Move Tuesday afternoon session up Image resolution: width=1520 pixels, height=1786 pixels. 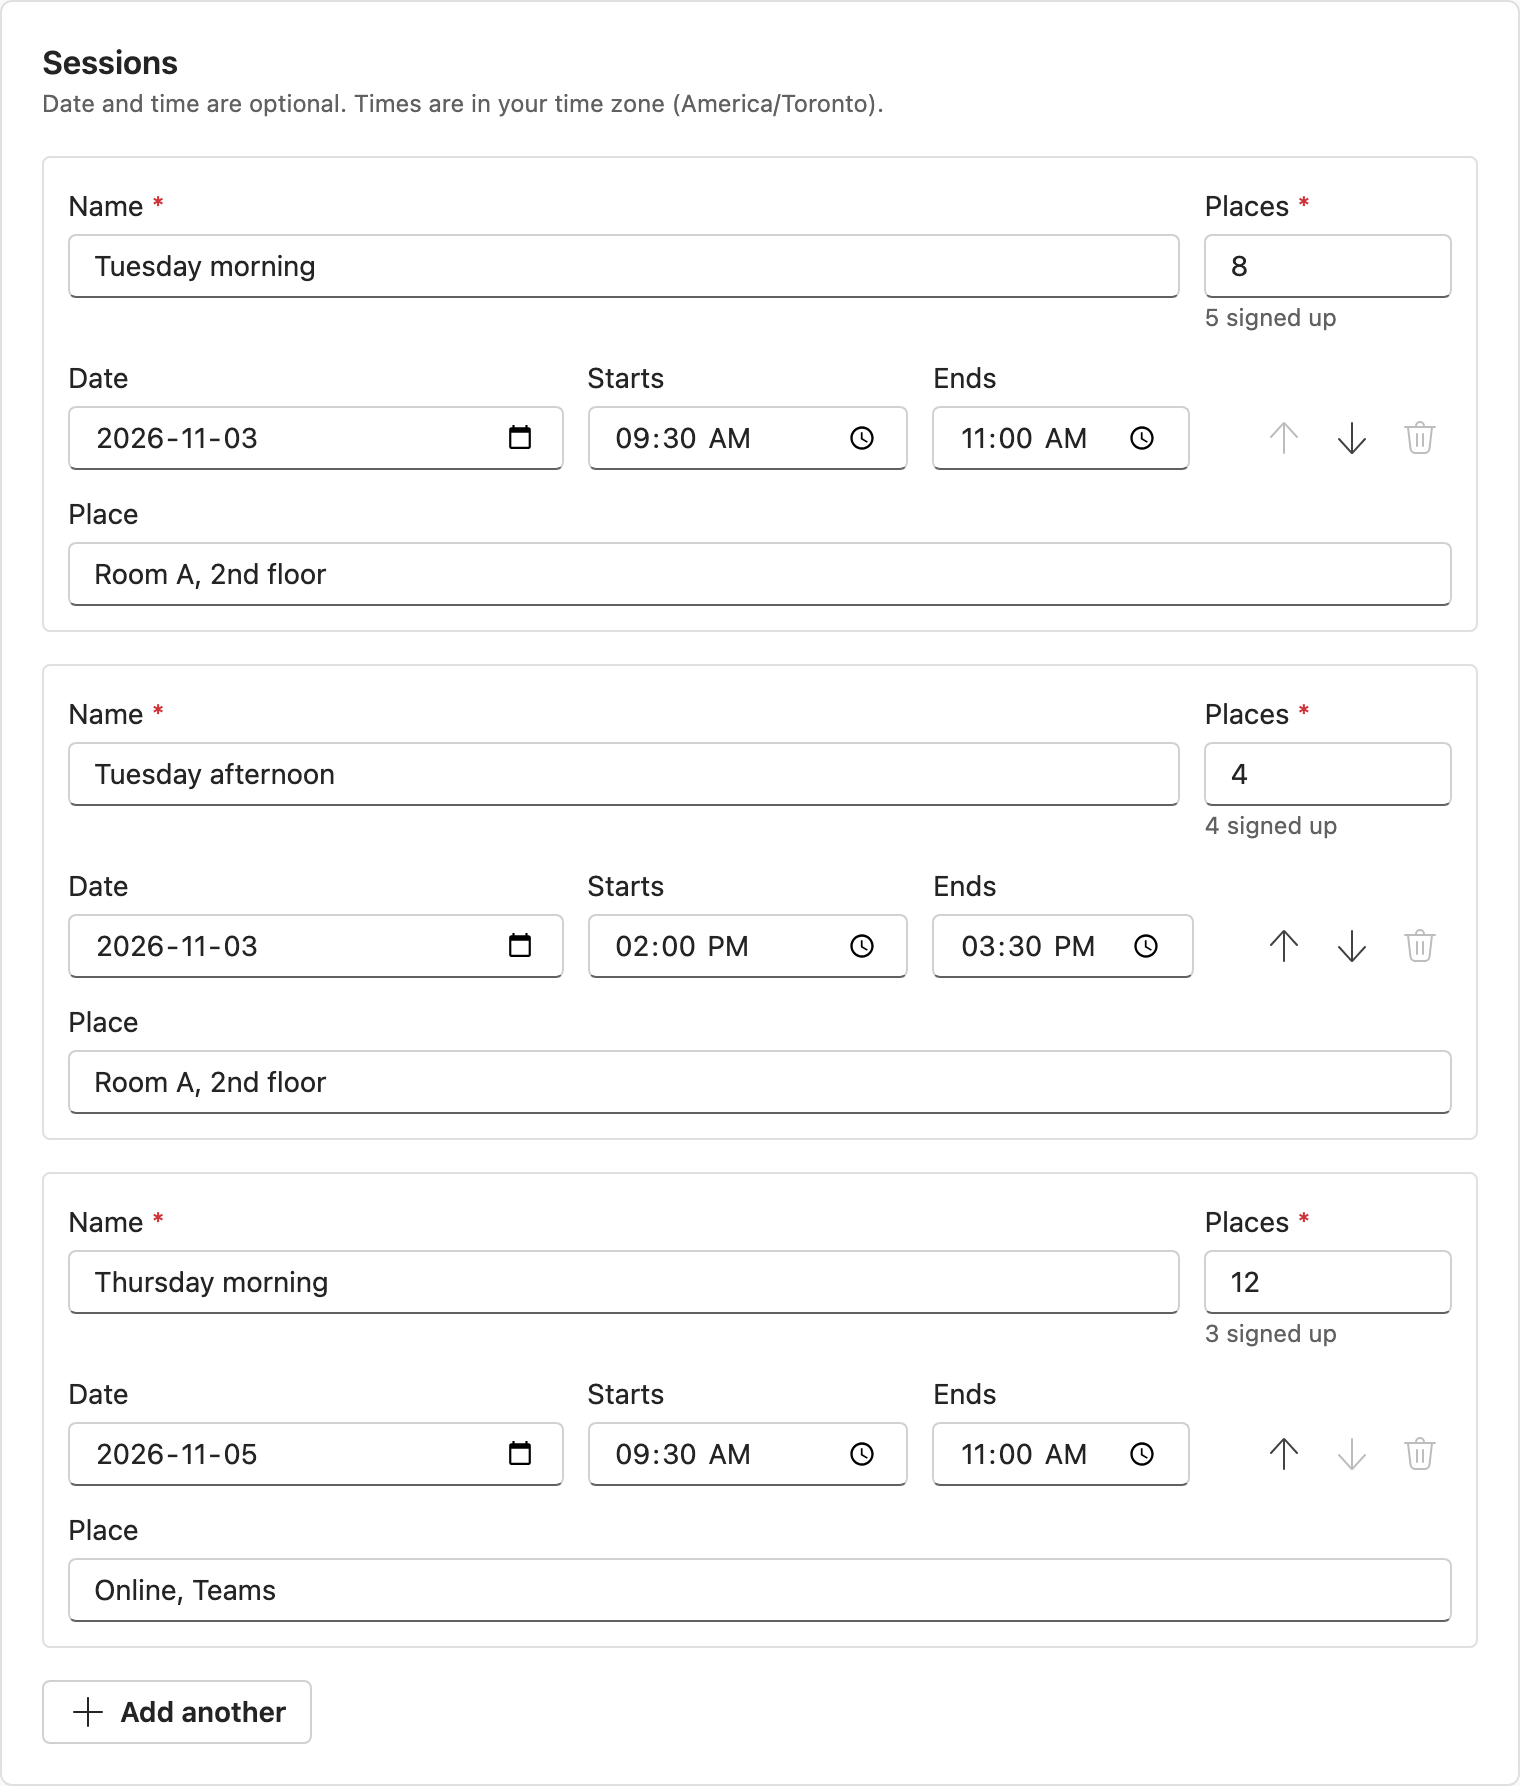[1284, 946]
